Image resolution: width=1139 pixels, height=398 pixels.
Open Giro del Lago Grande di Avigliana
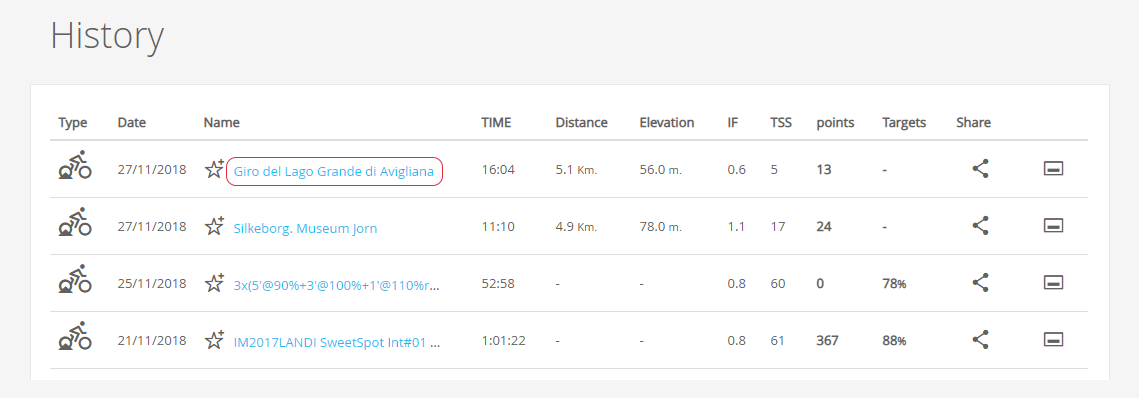point(334,171)
